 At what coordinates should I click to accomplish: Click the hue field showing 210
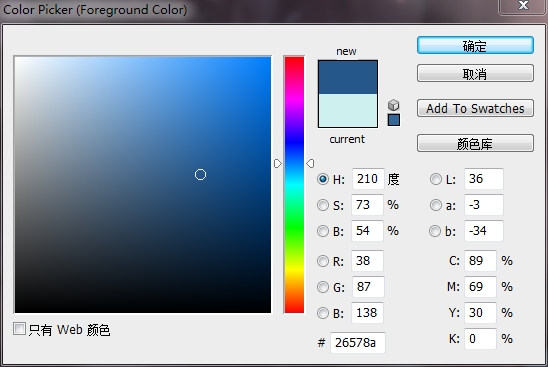[x=368, y=179]
